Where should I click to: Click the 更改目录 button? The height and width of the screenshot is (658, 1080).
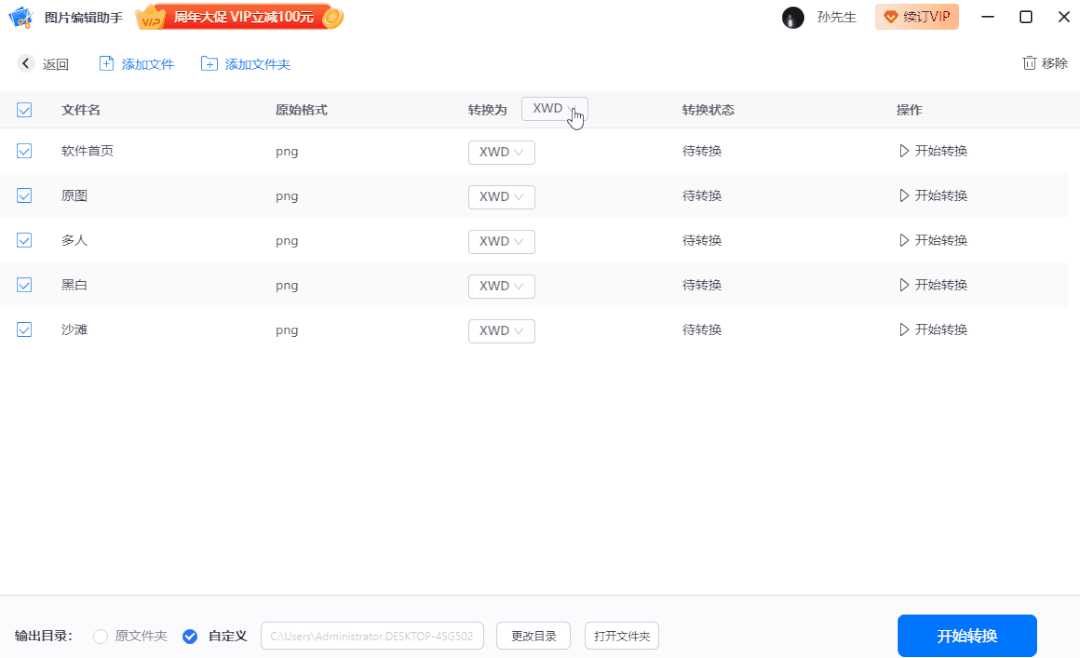[533, 636]
